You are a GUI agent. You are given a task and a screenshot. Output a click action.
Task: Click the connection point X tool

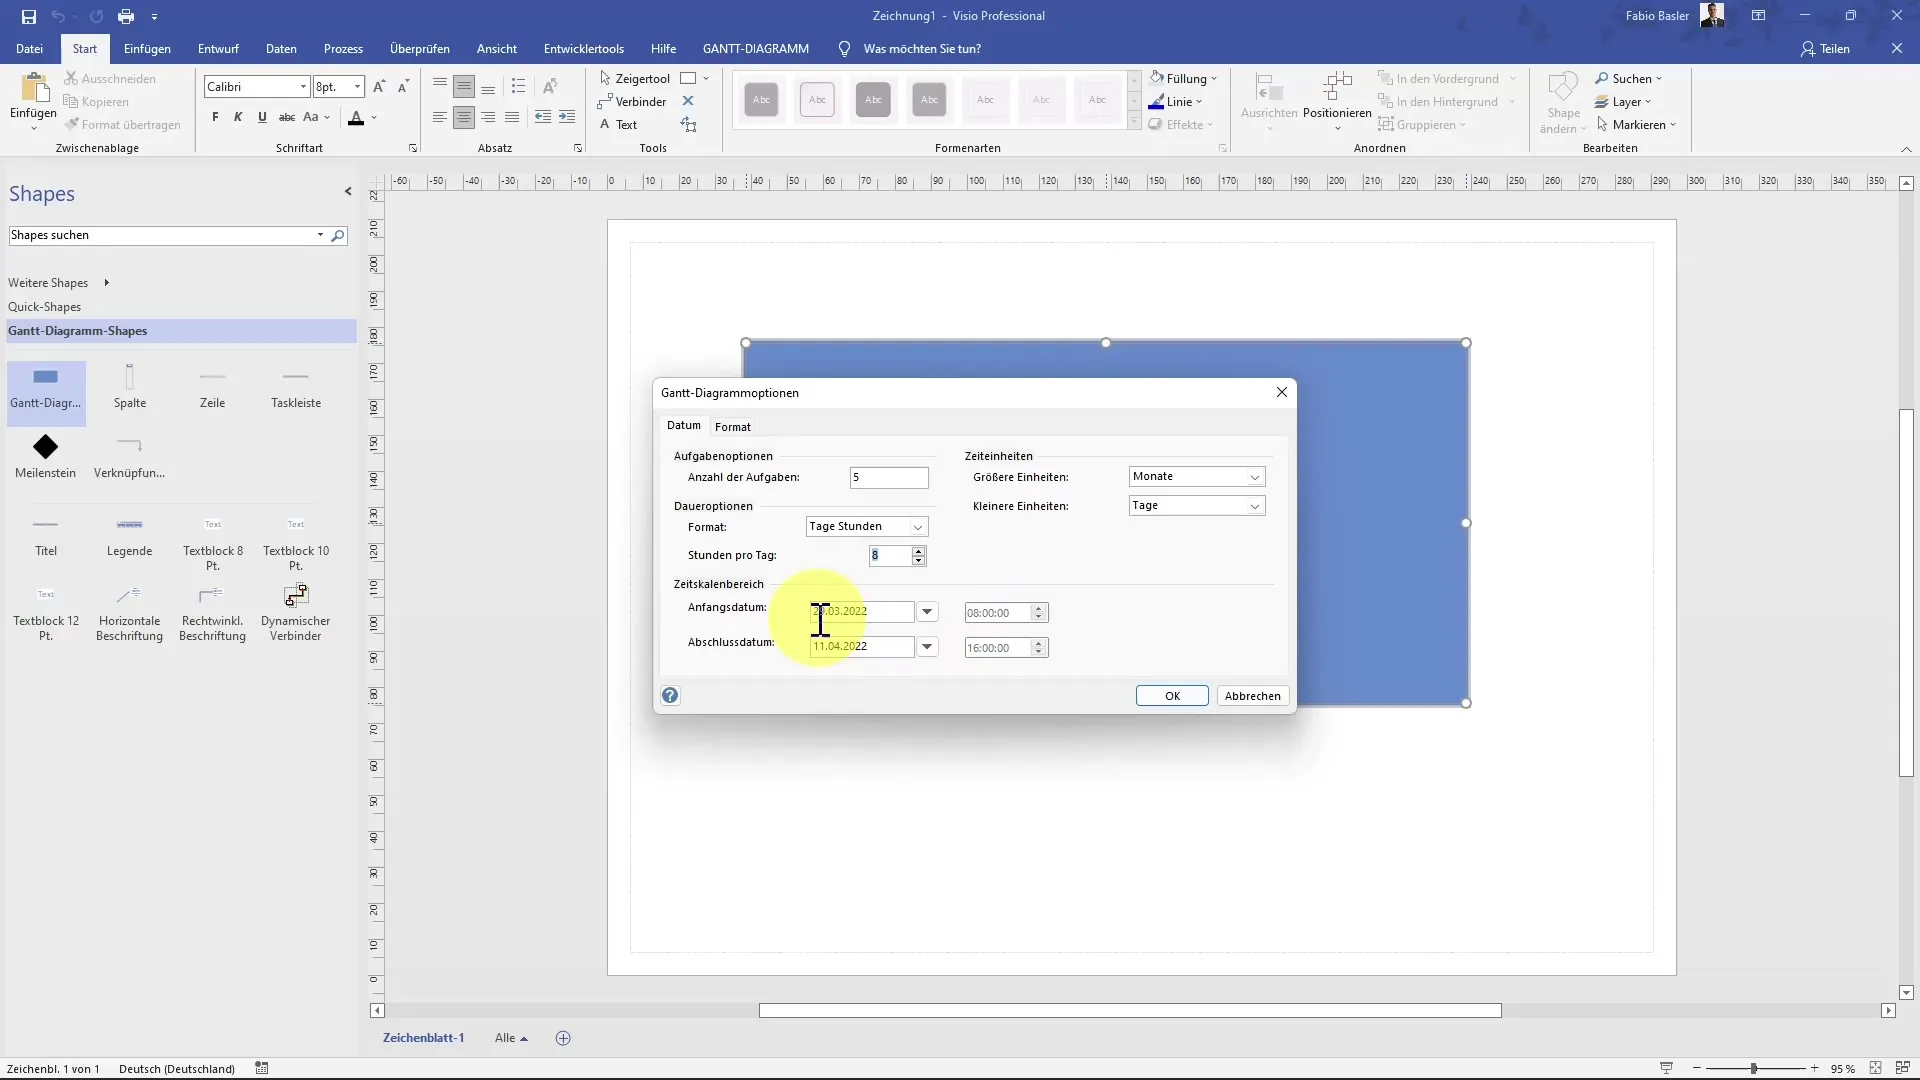[688, 101]
